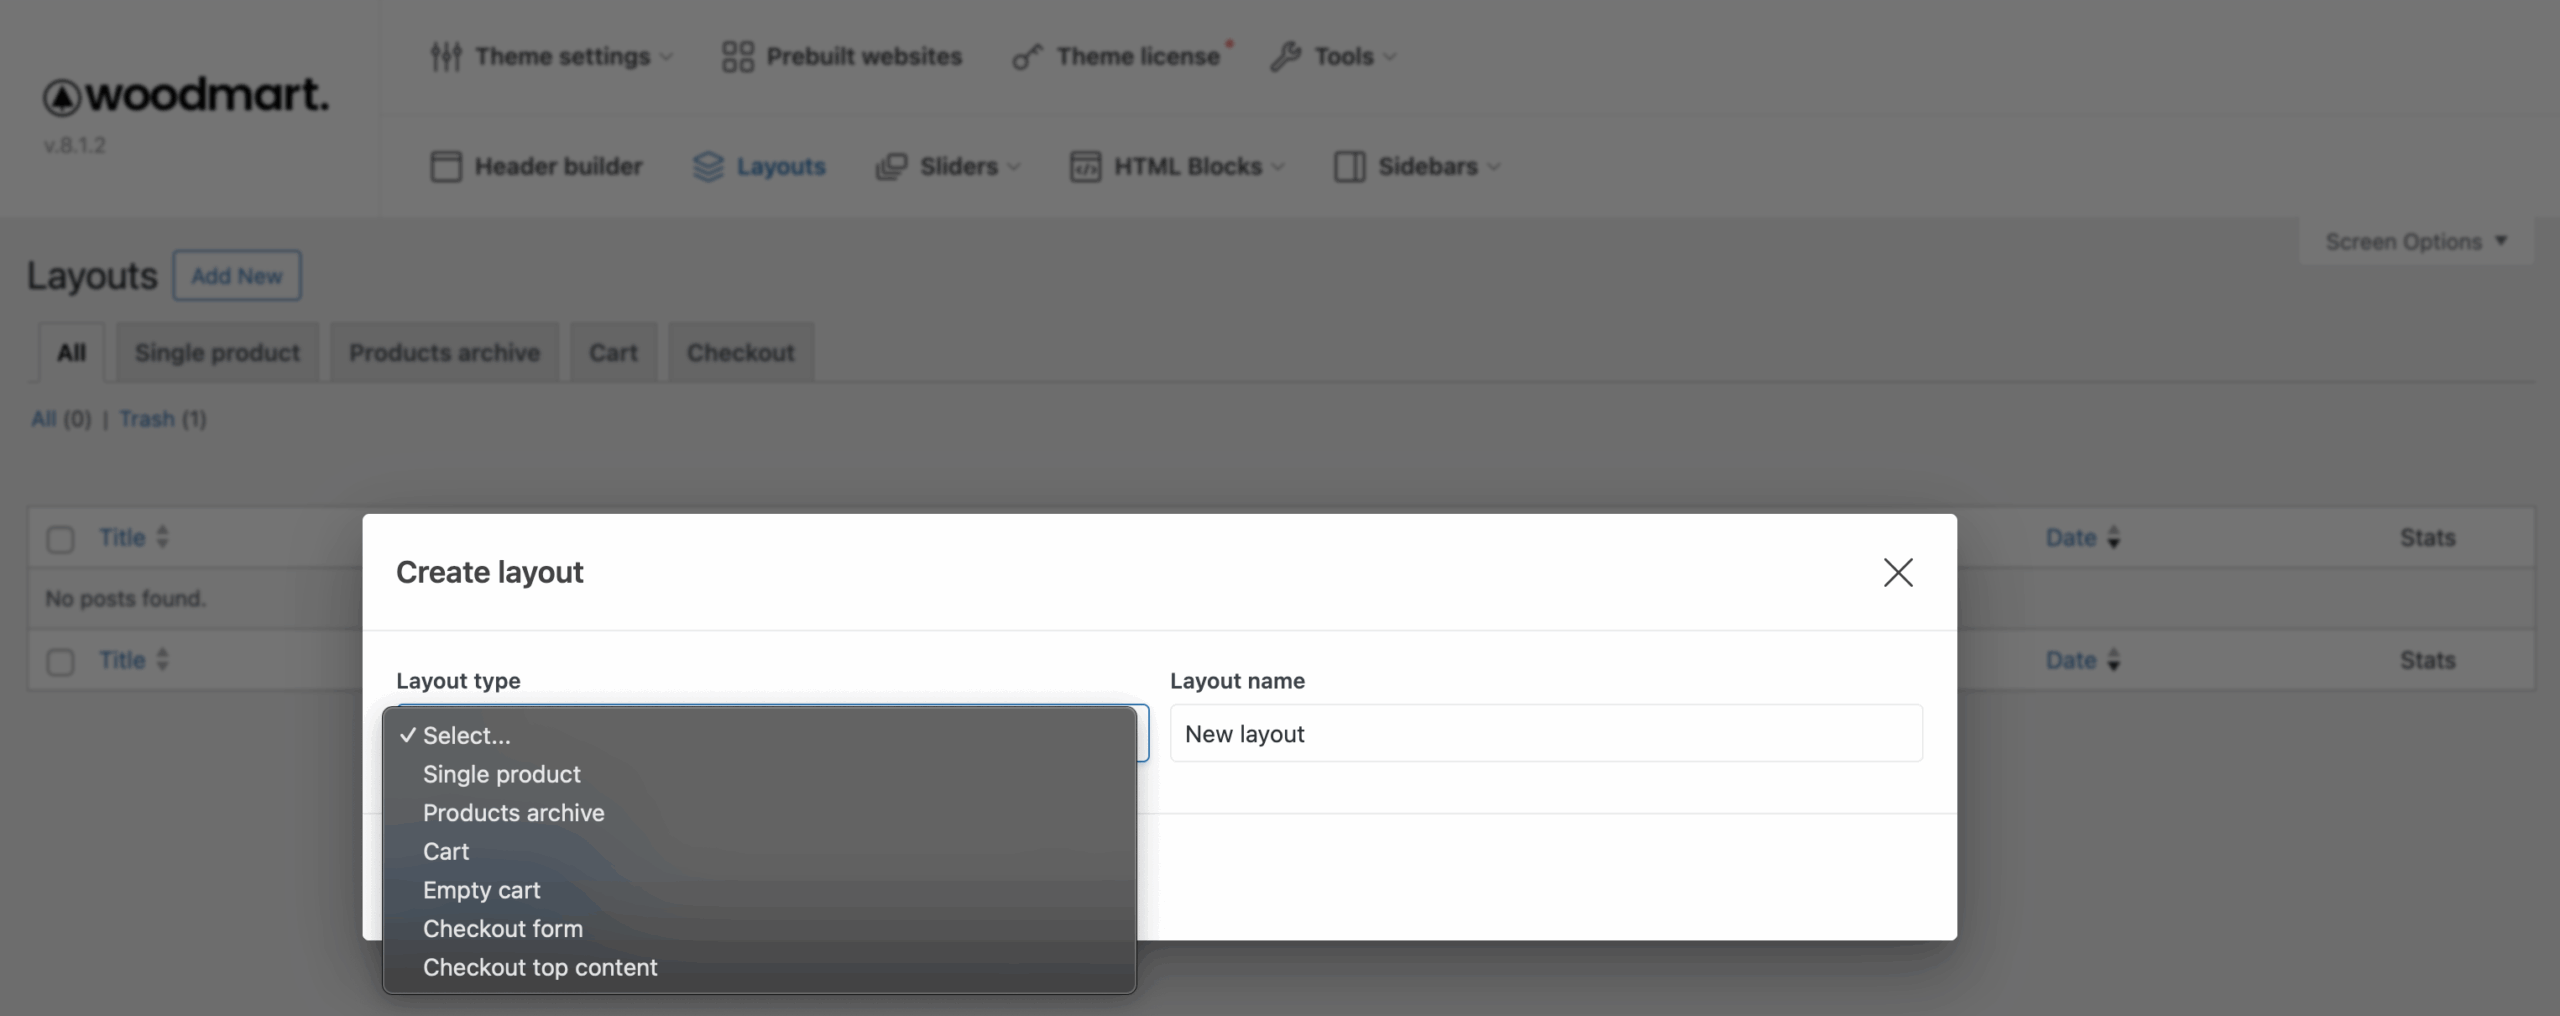Close the Create layout dialog

coord(1898,572)
